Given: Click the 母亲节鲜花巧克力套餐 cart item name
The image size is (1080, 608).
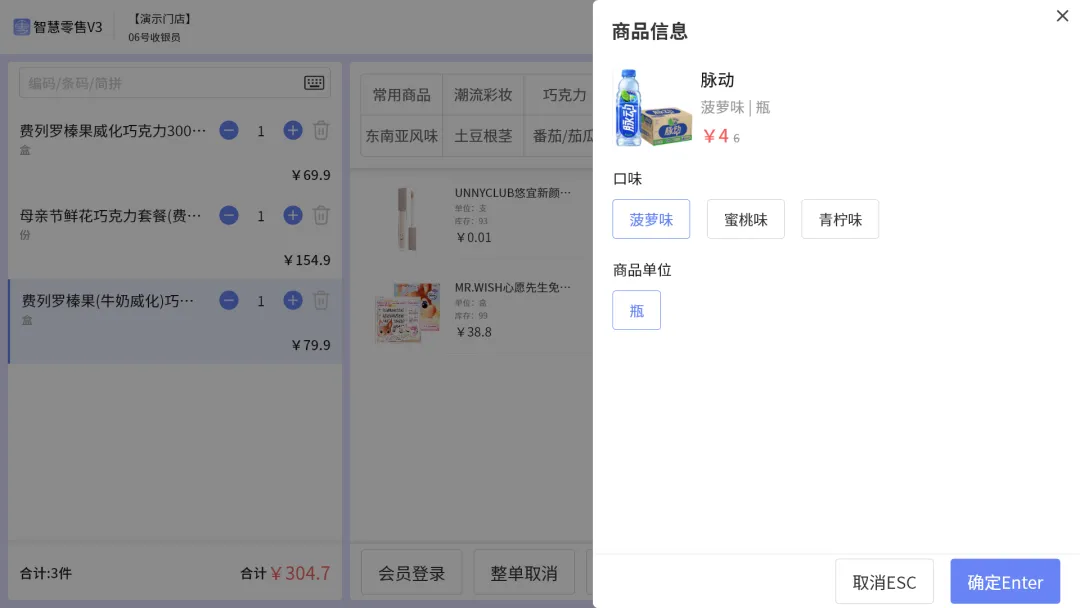Looking at the screenshot, I should pyautogui.click(x=110, y=216).
